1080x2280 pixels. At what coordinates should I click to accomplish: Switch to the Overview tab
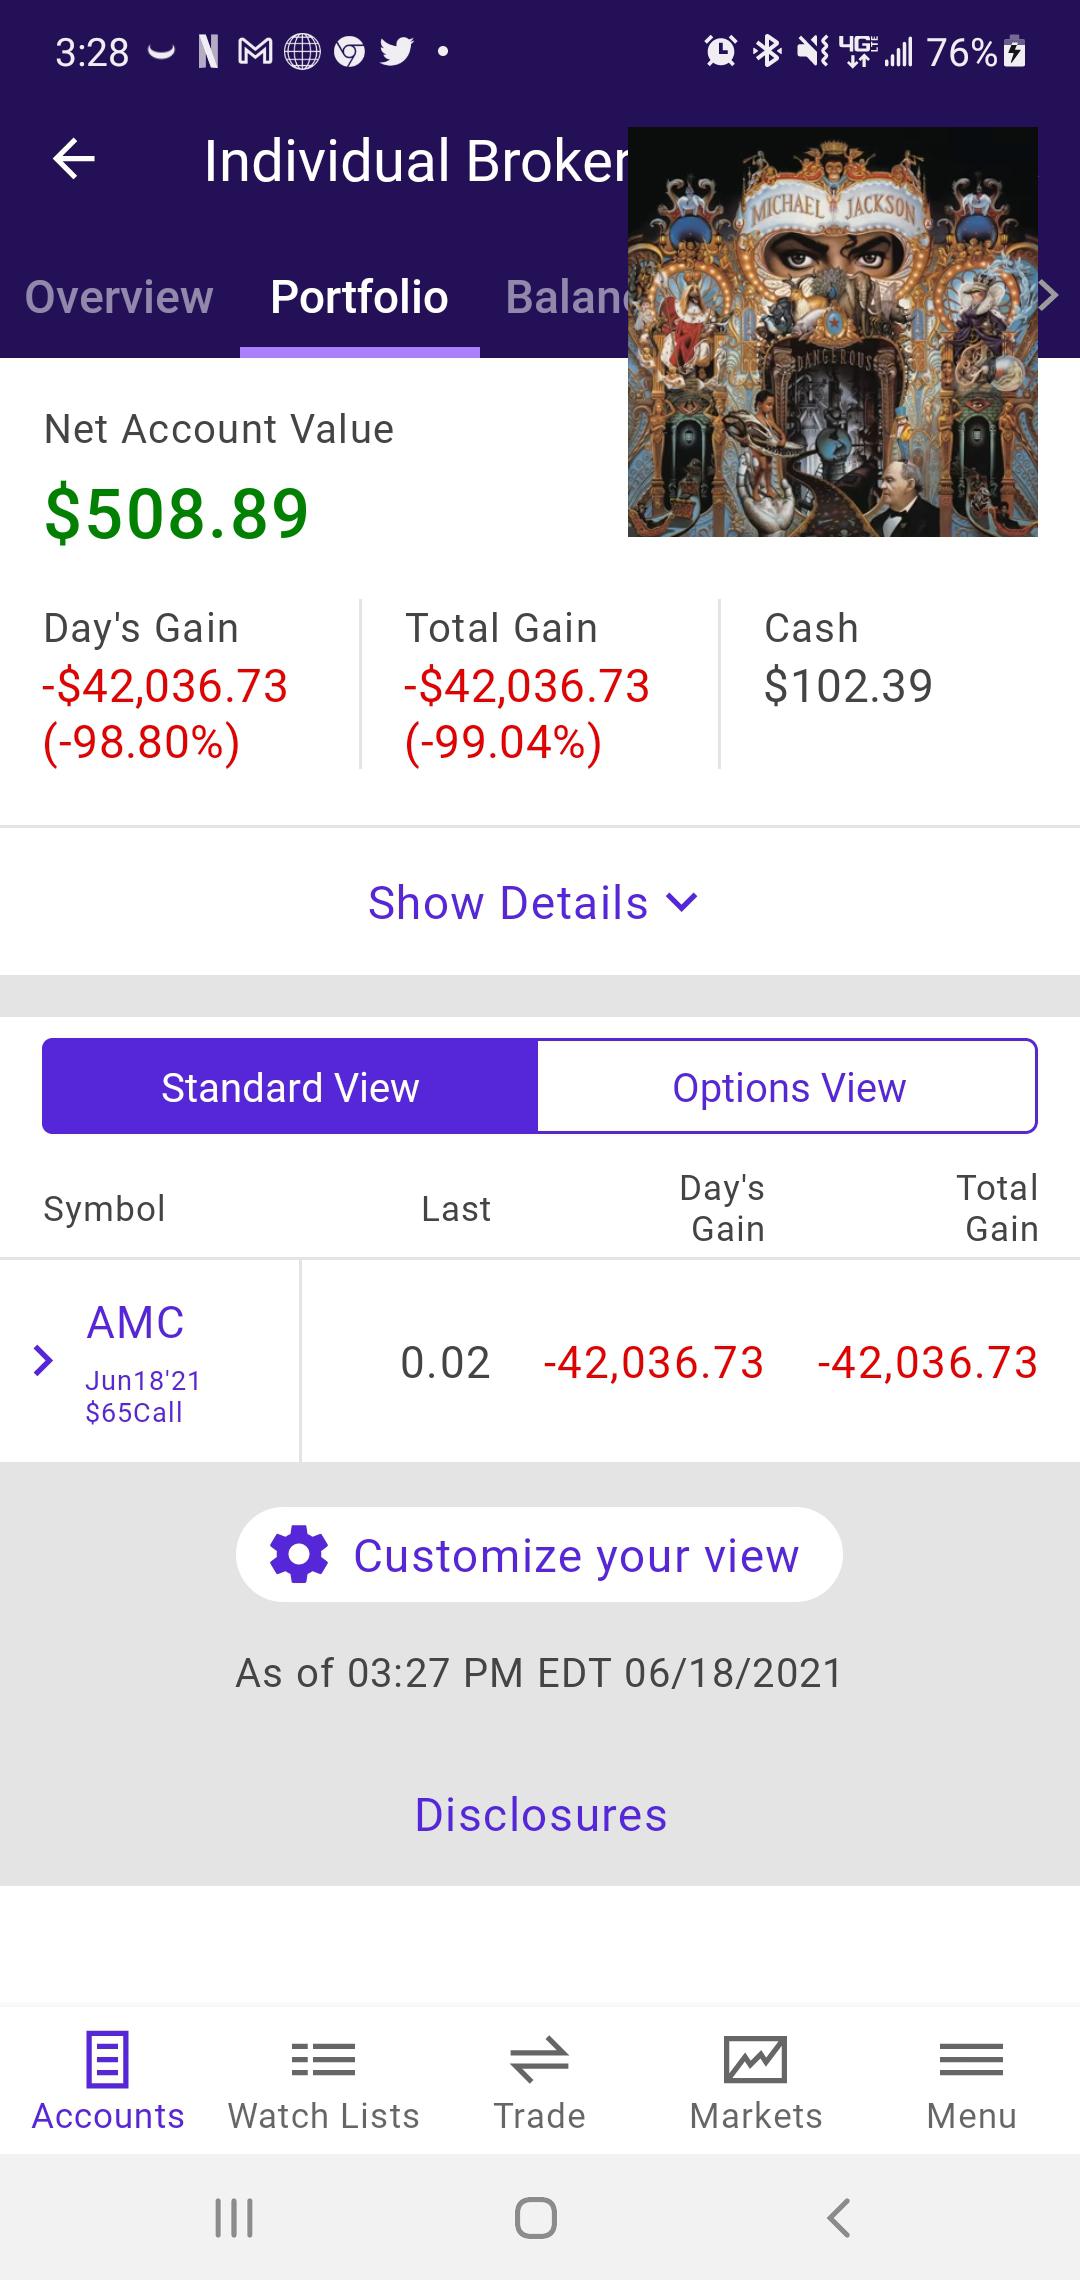119,297
